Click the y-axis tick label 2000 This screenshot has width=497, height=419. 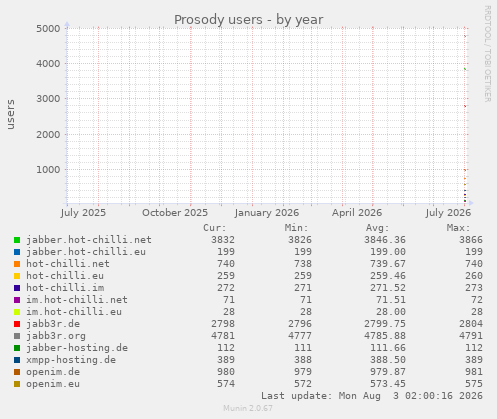(48, 134)
